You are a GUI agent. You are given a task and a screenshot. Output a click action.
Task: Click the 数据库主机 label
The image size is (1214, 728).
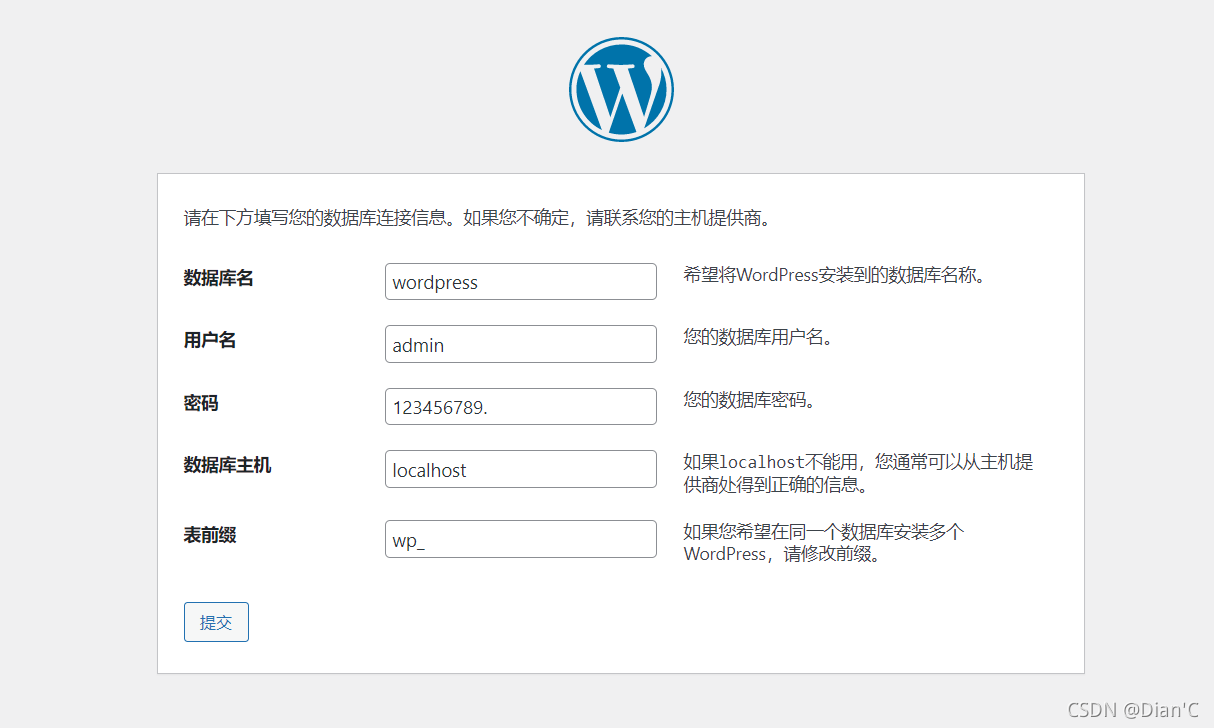(227, 465)
